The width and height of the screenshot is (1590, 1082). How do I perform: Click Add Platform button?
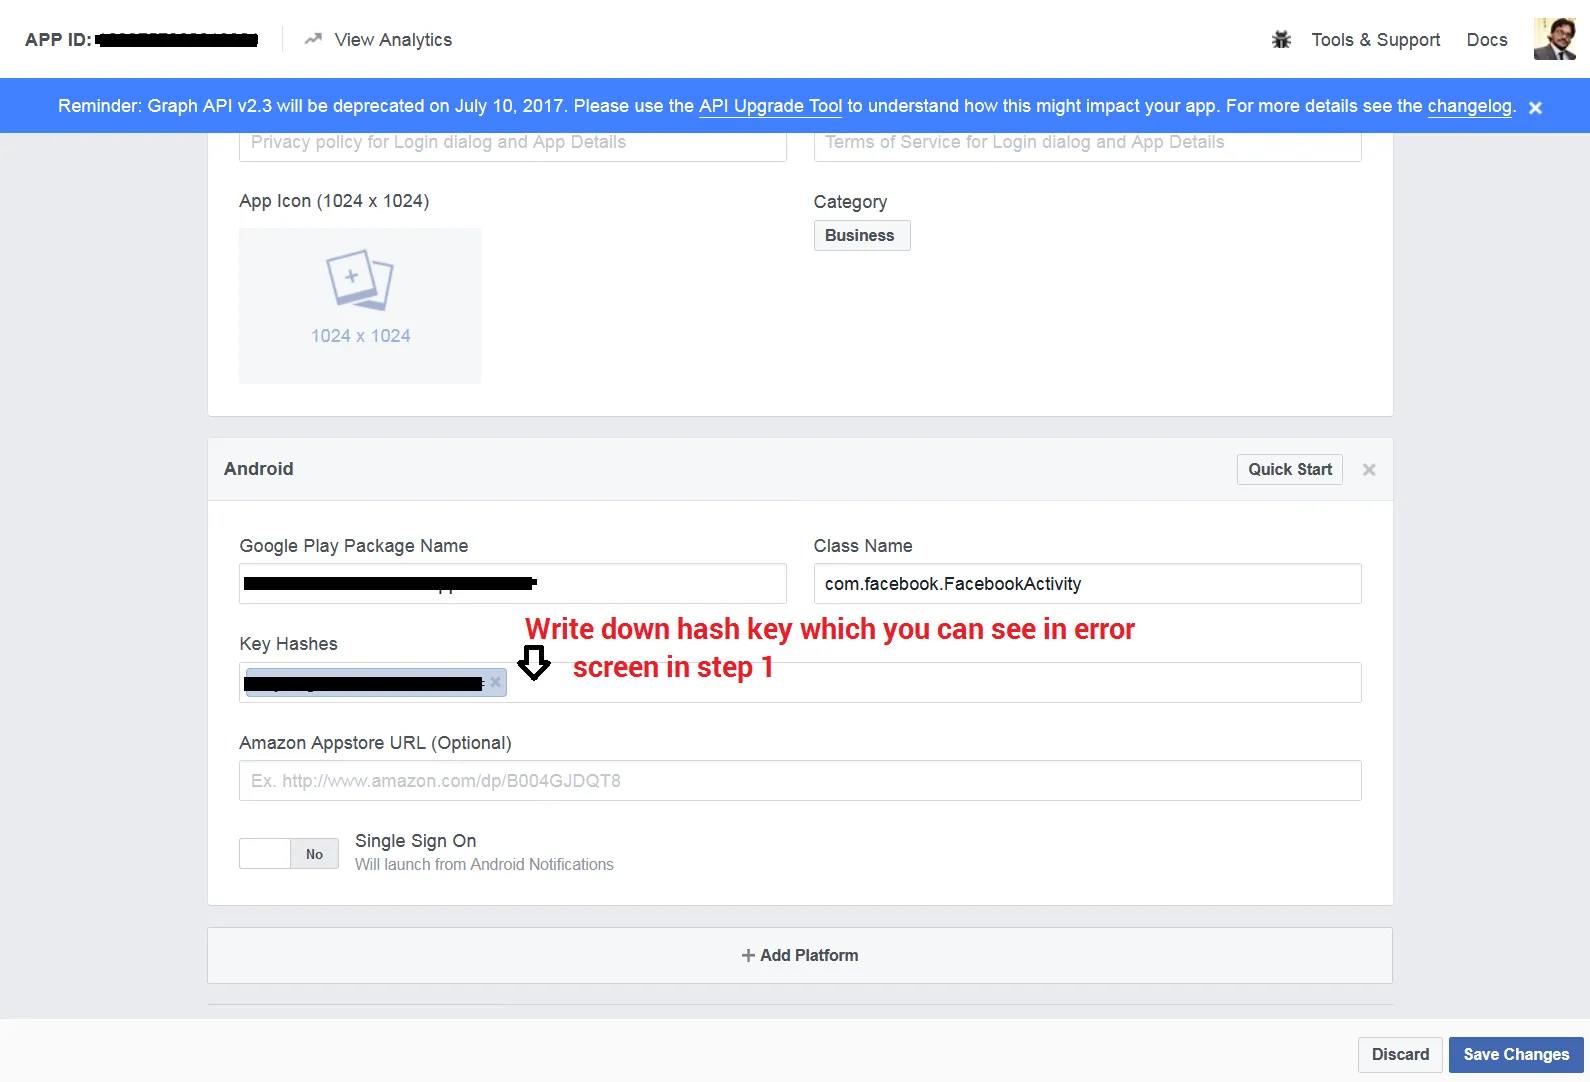[800, 956]
